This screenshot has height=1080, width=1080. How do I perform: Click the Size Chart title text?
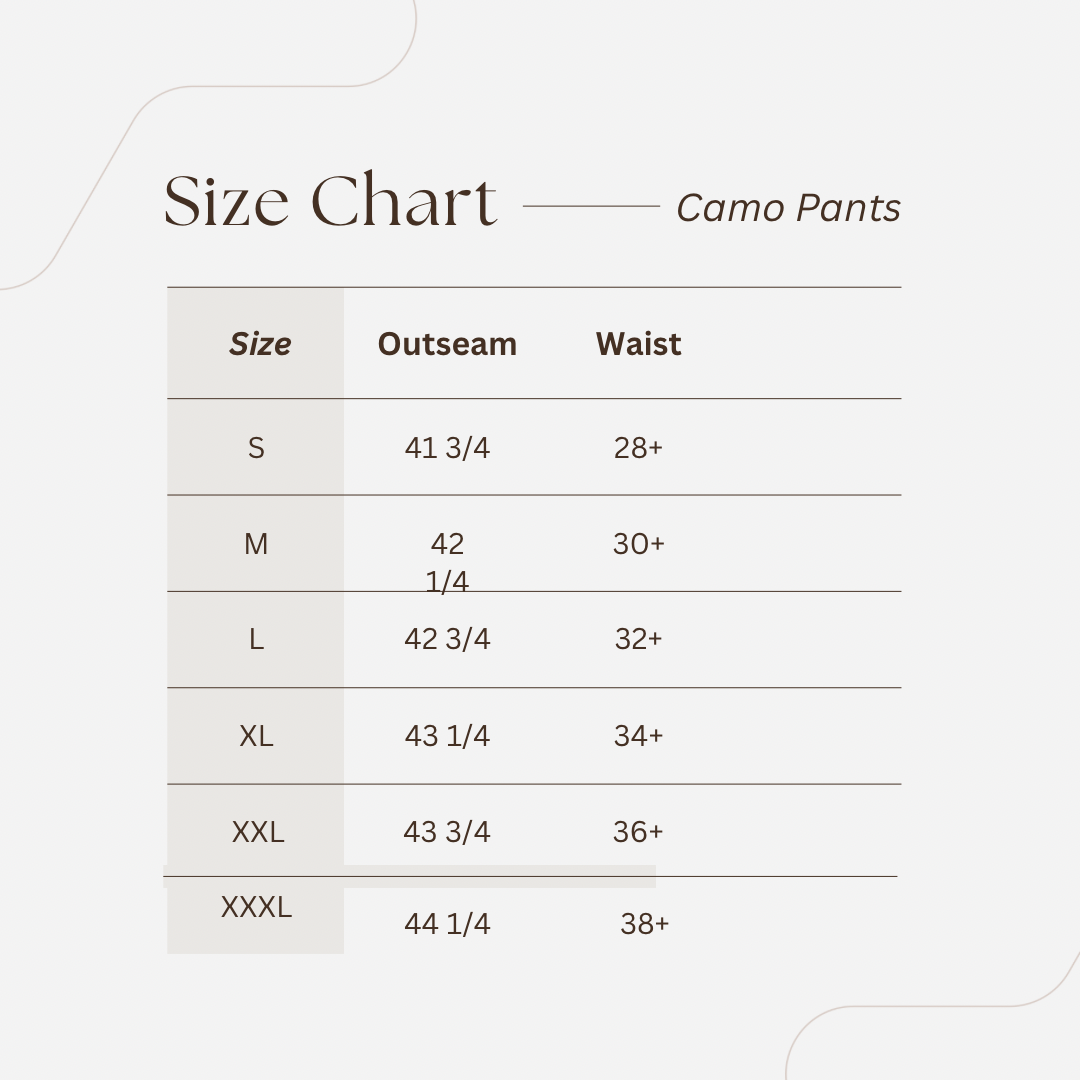pos(330,201)
